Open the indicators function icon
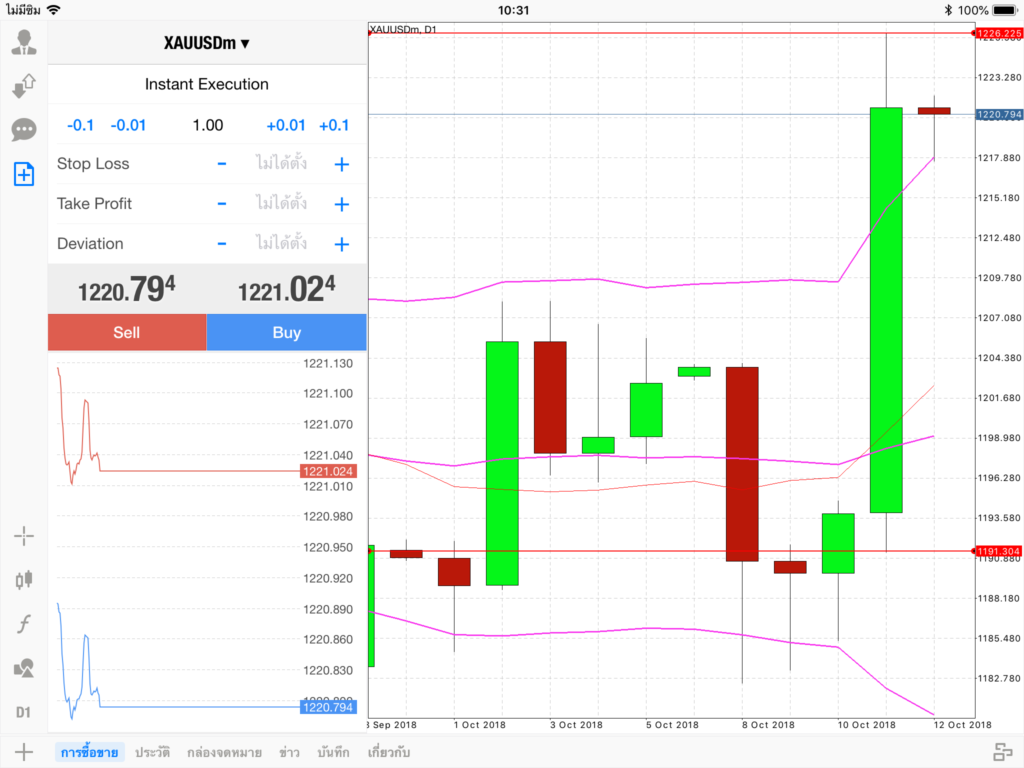1024x768 pixels. pyautogui.click(x=24, y=625)
